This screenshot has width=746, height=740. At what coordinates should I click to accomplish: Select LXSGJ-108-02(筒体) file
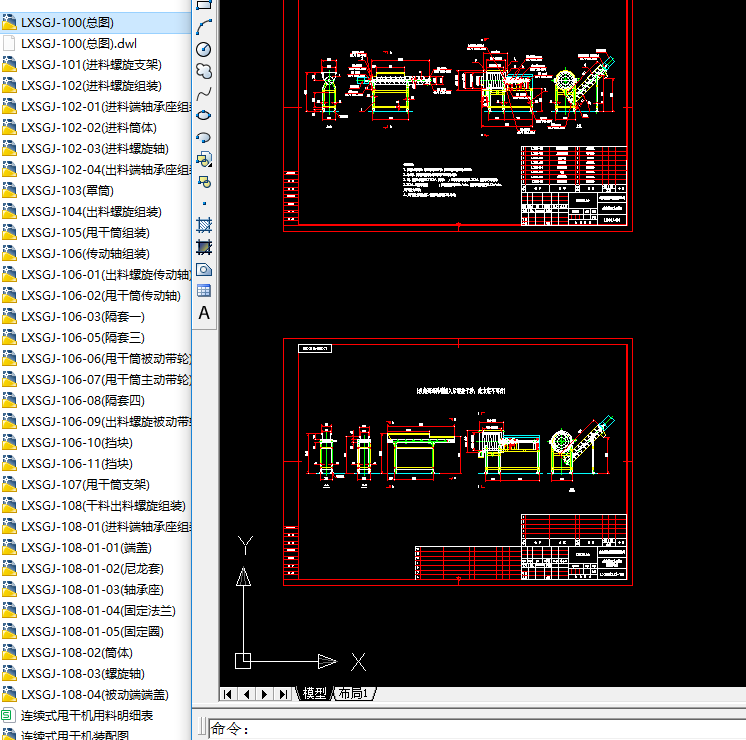coord(77,652)
